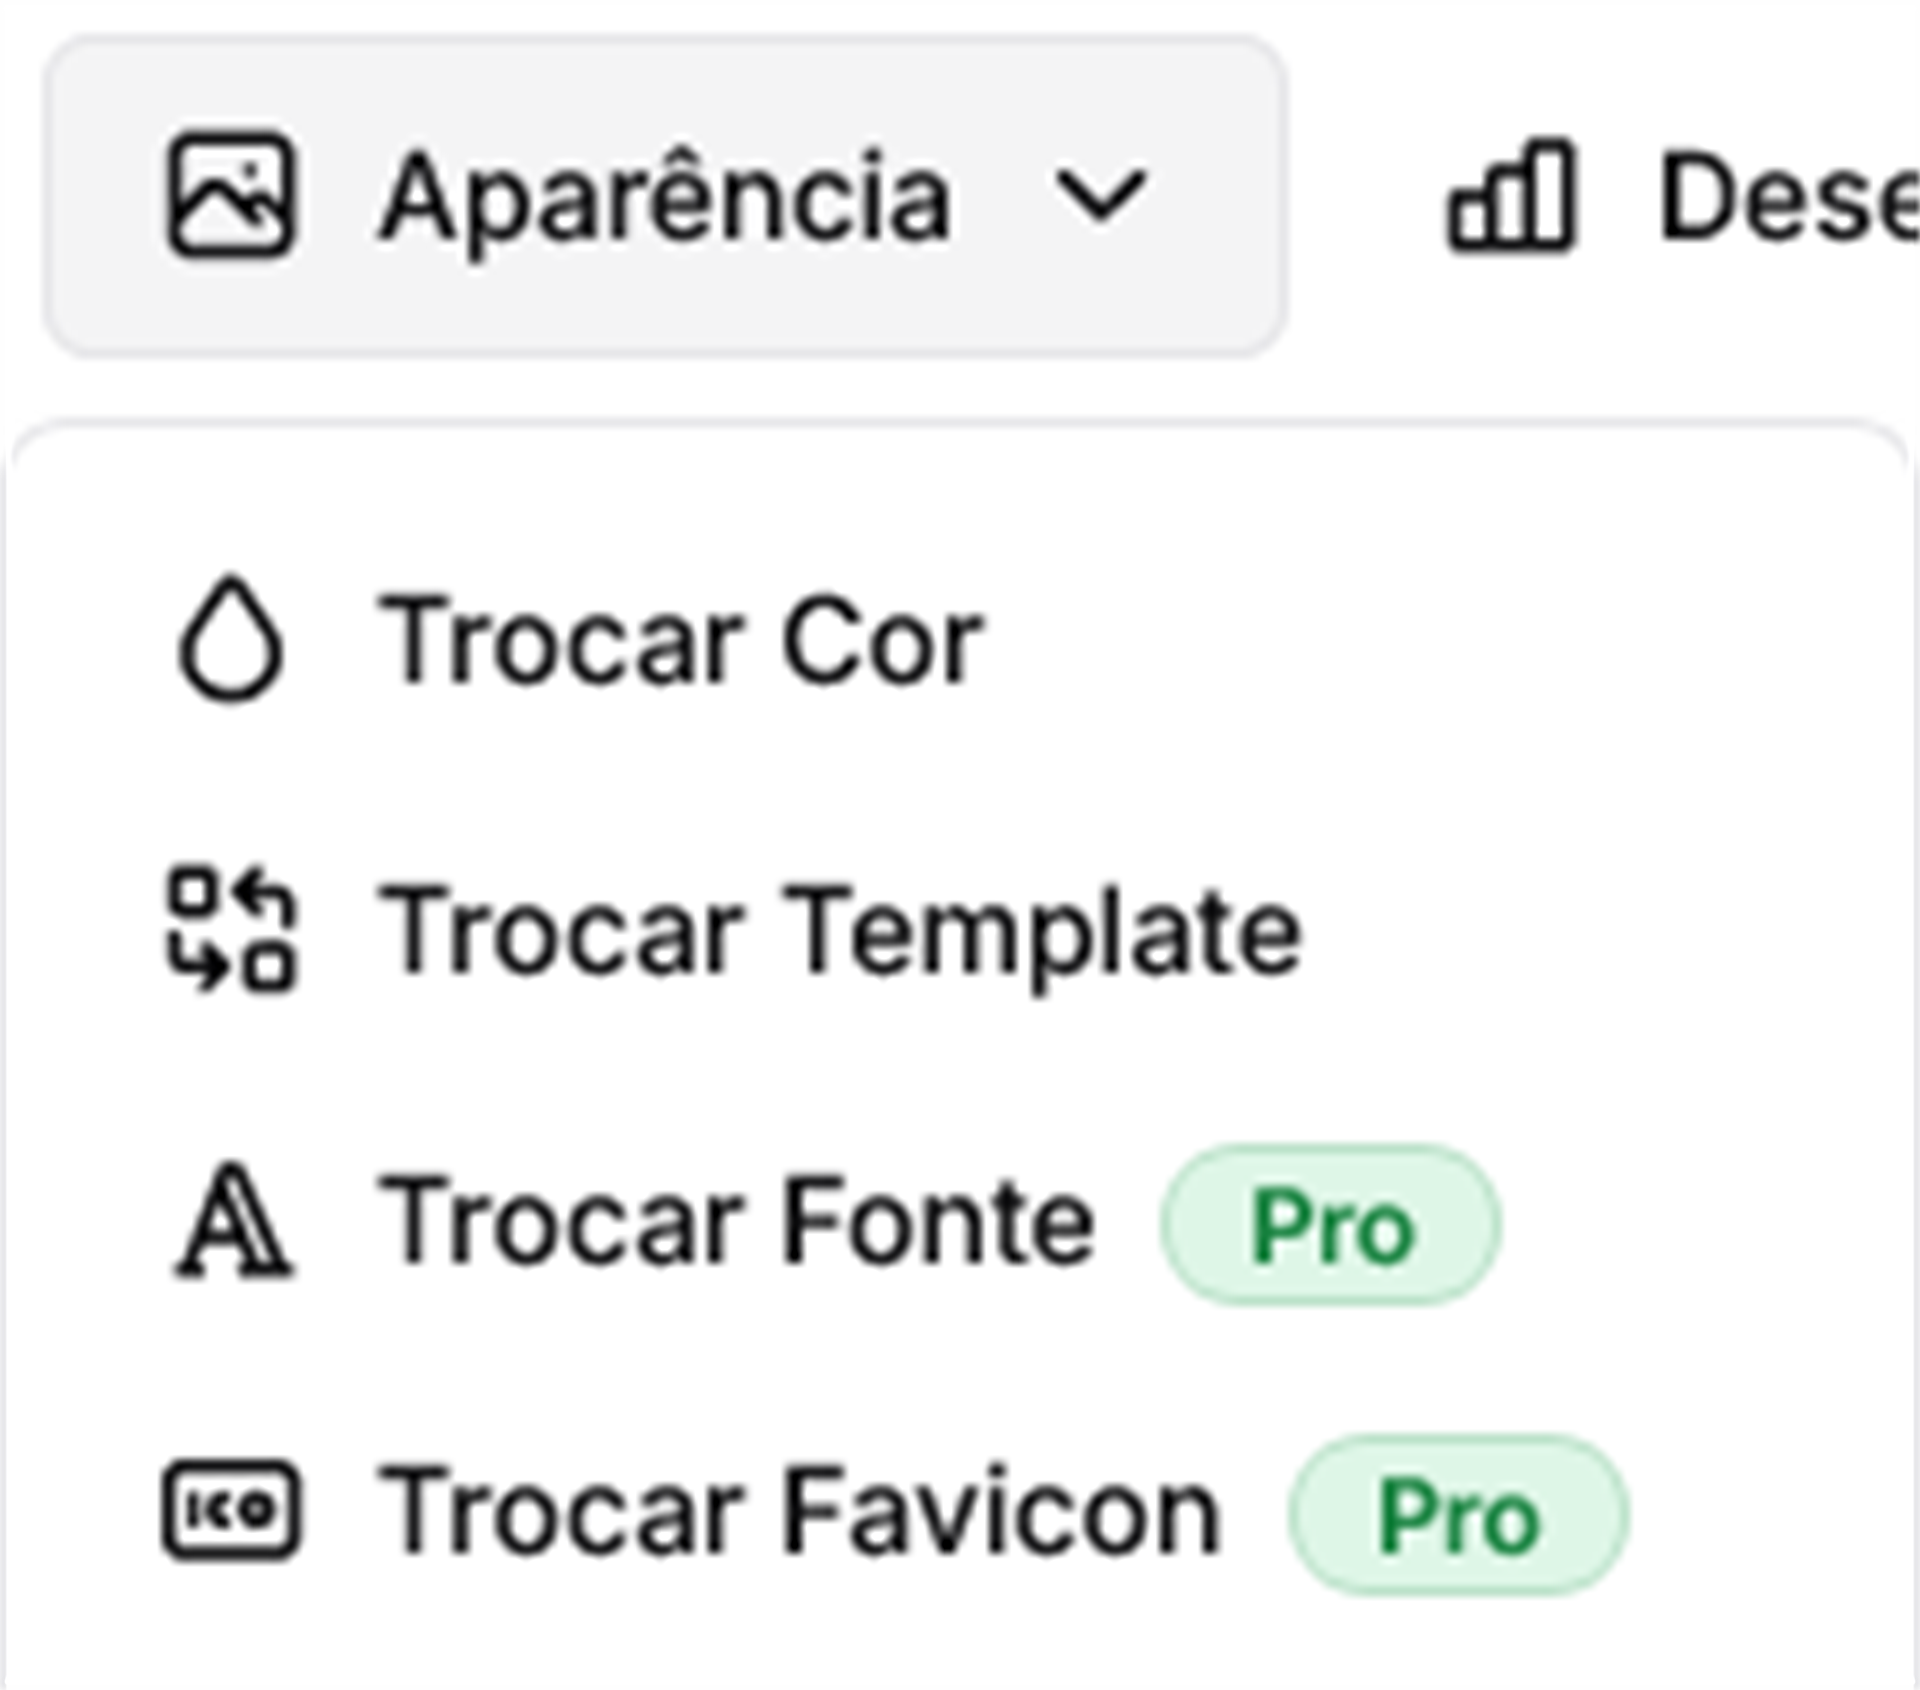
Task: Click the word Fonte in the menu
Action: click(938, 1222)
